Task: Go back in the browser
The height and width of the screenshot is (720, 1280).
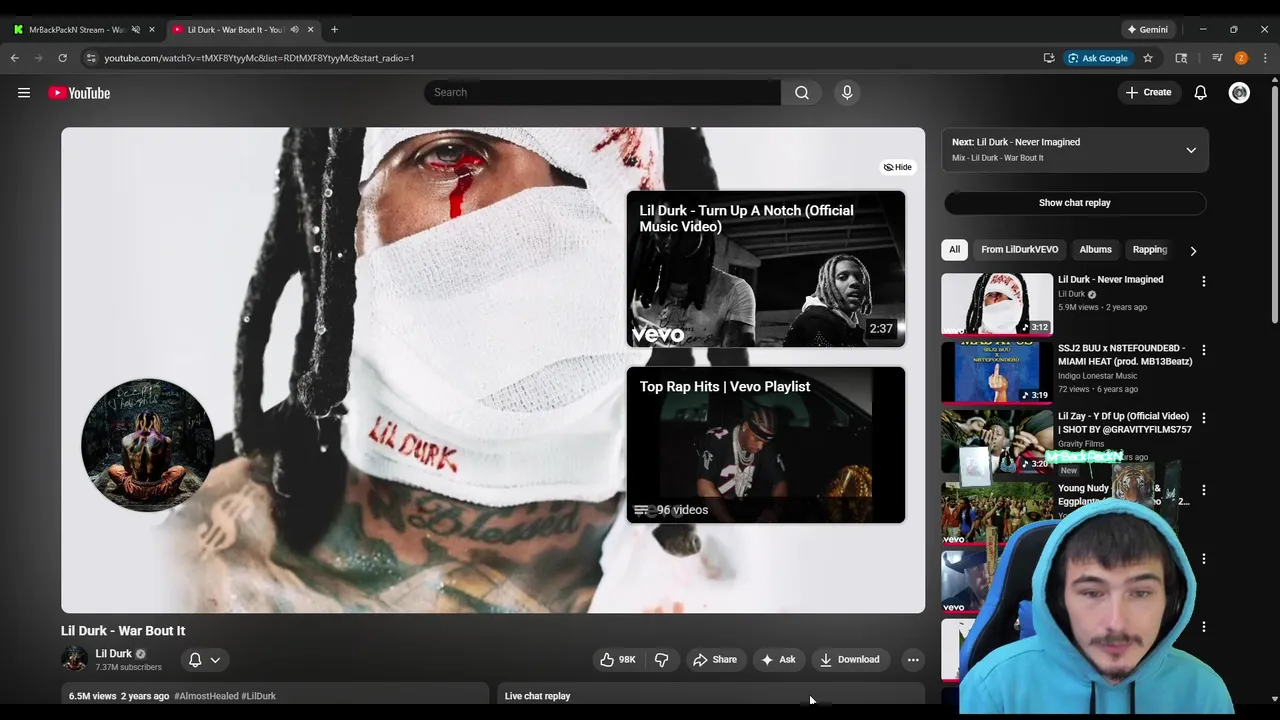Action: 15,58
